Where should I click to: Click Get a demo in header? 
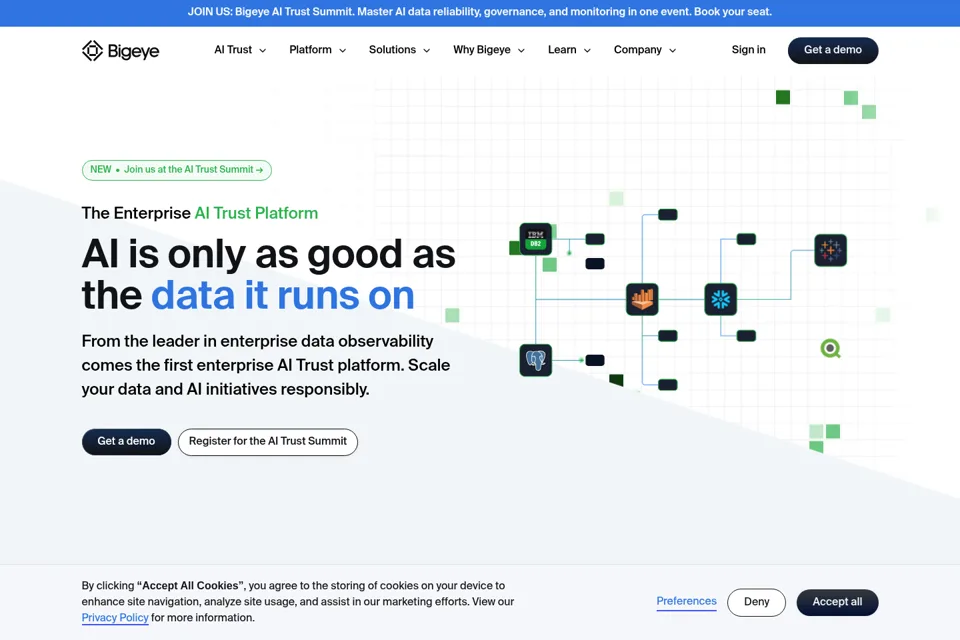click(833, 50)
